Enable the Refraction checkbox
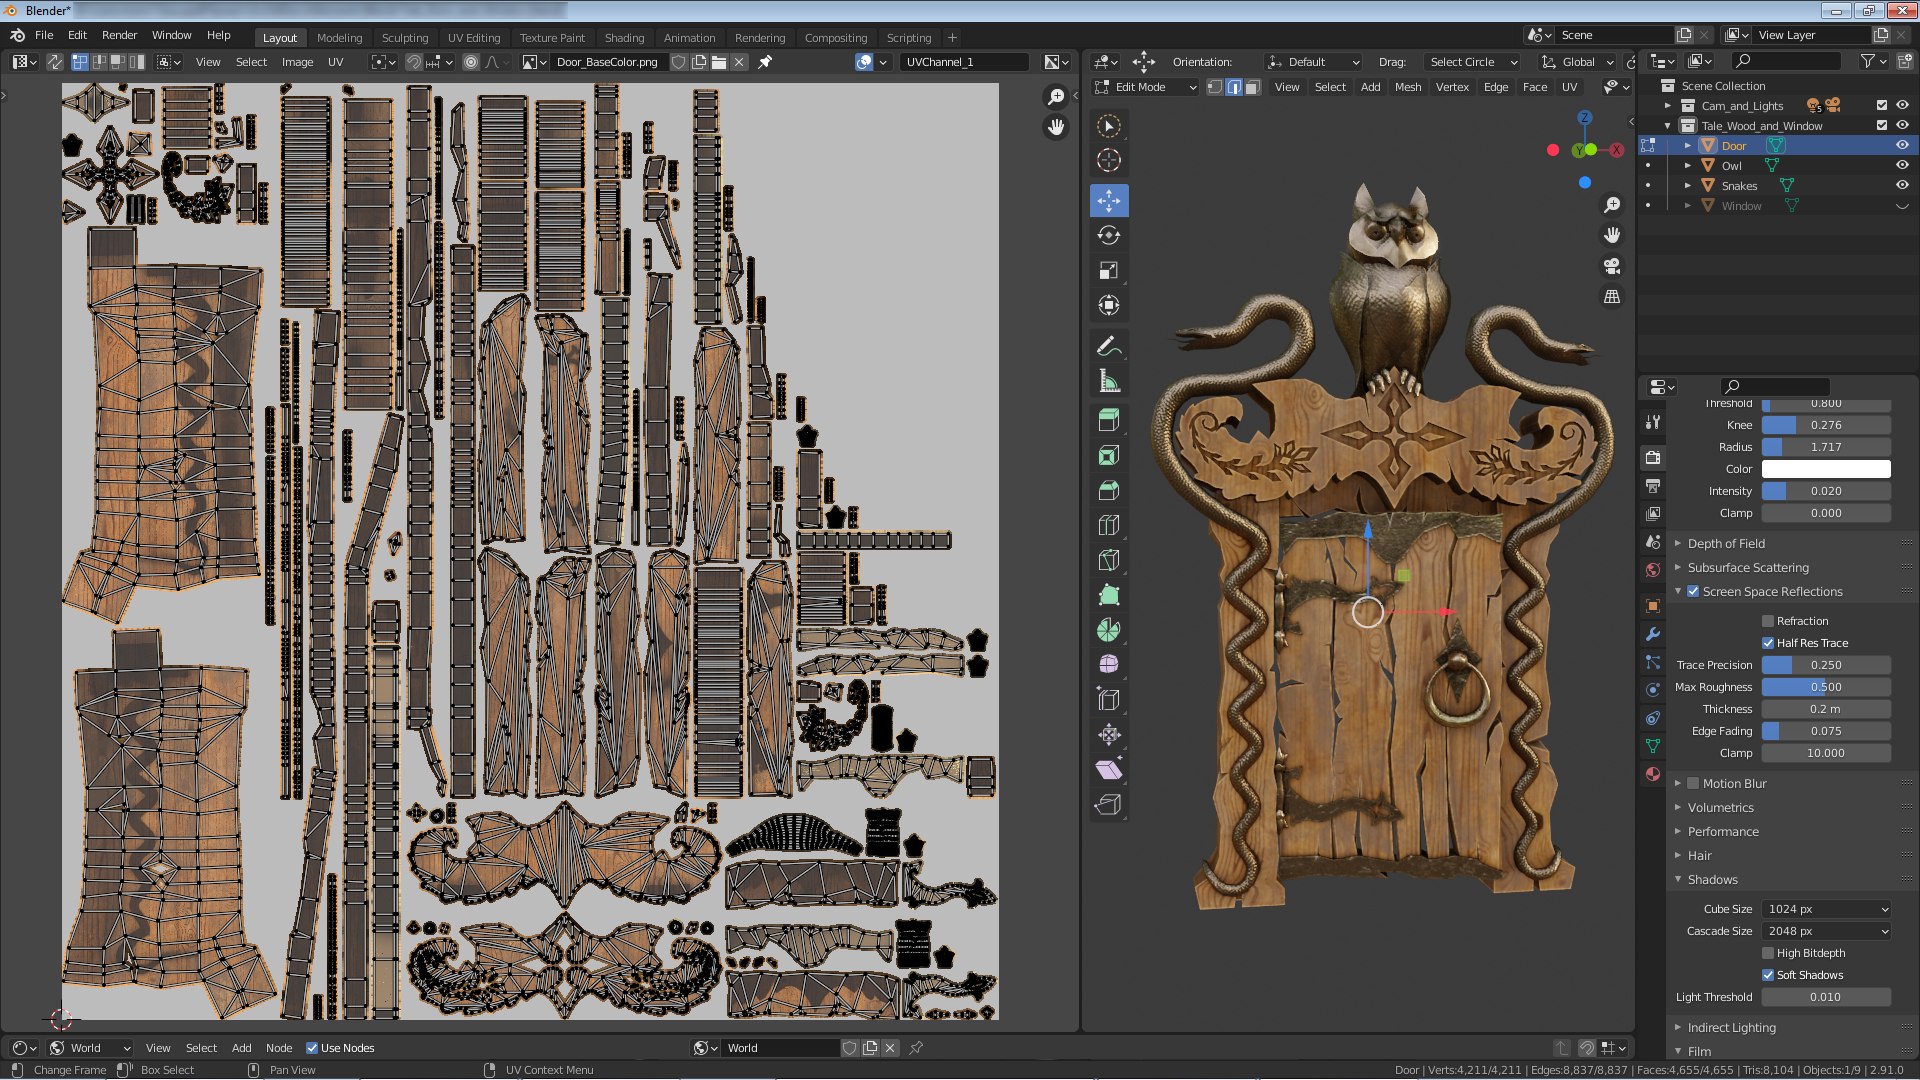 point(1768,621)
